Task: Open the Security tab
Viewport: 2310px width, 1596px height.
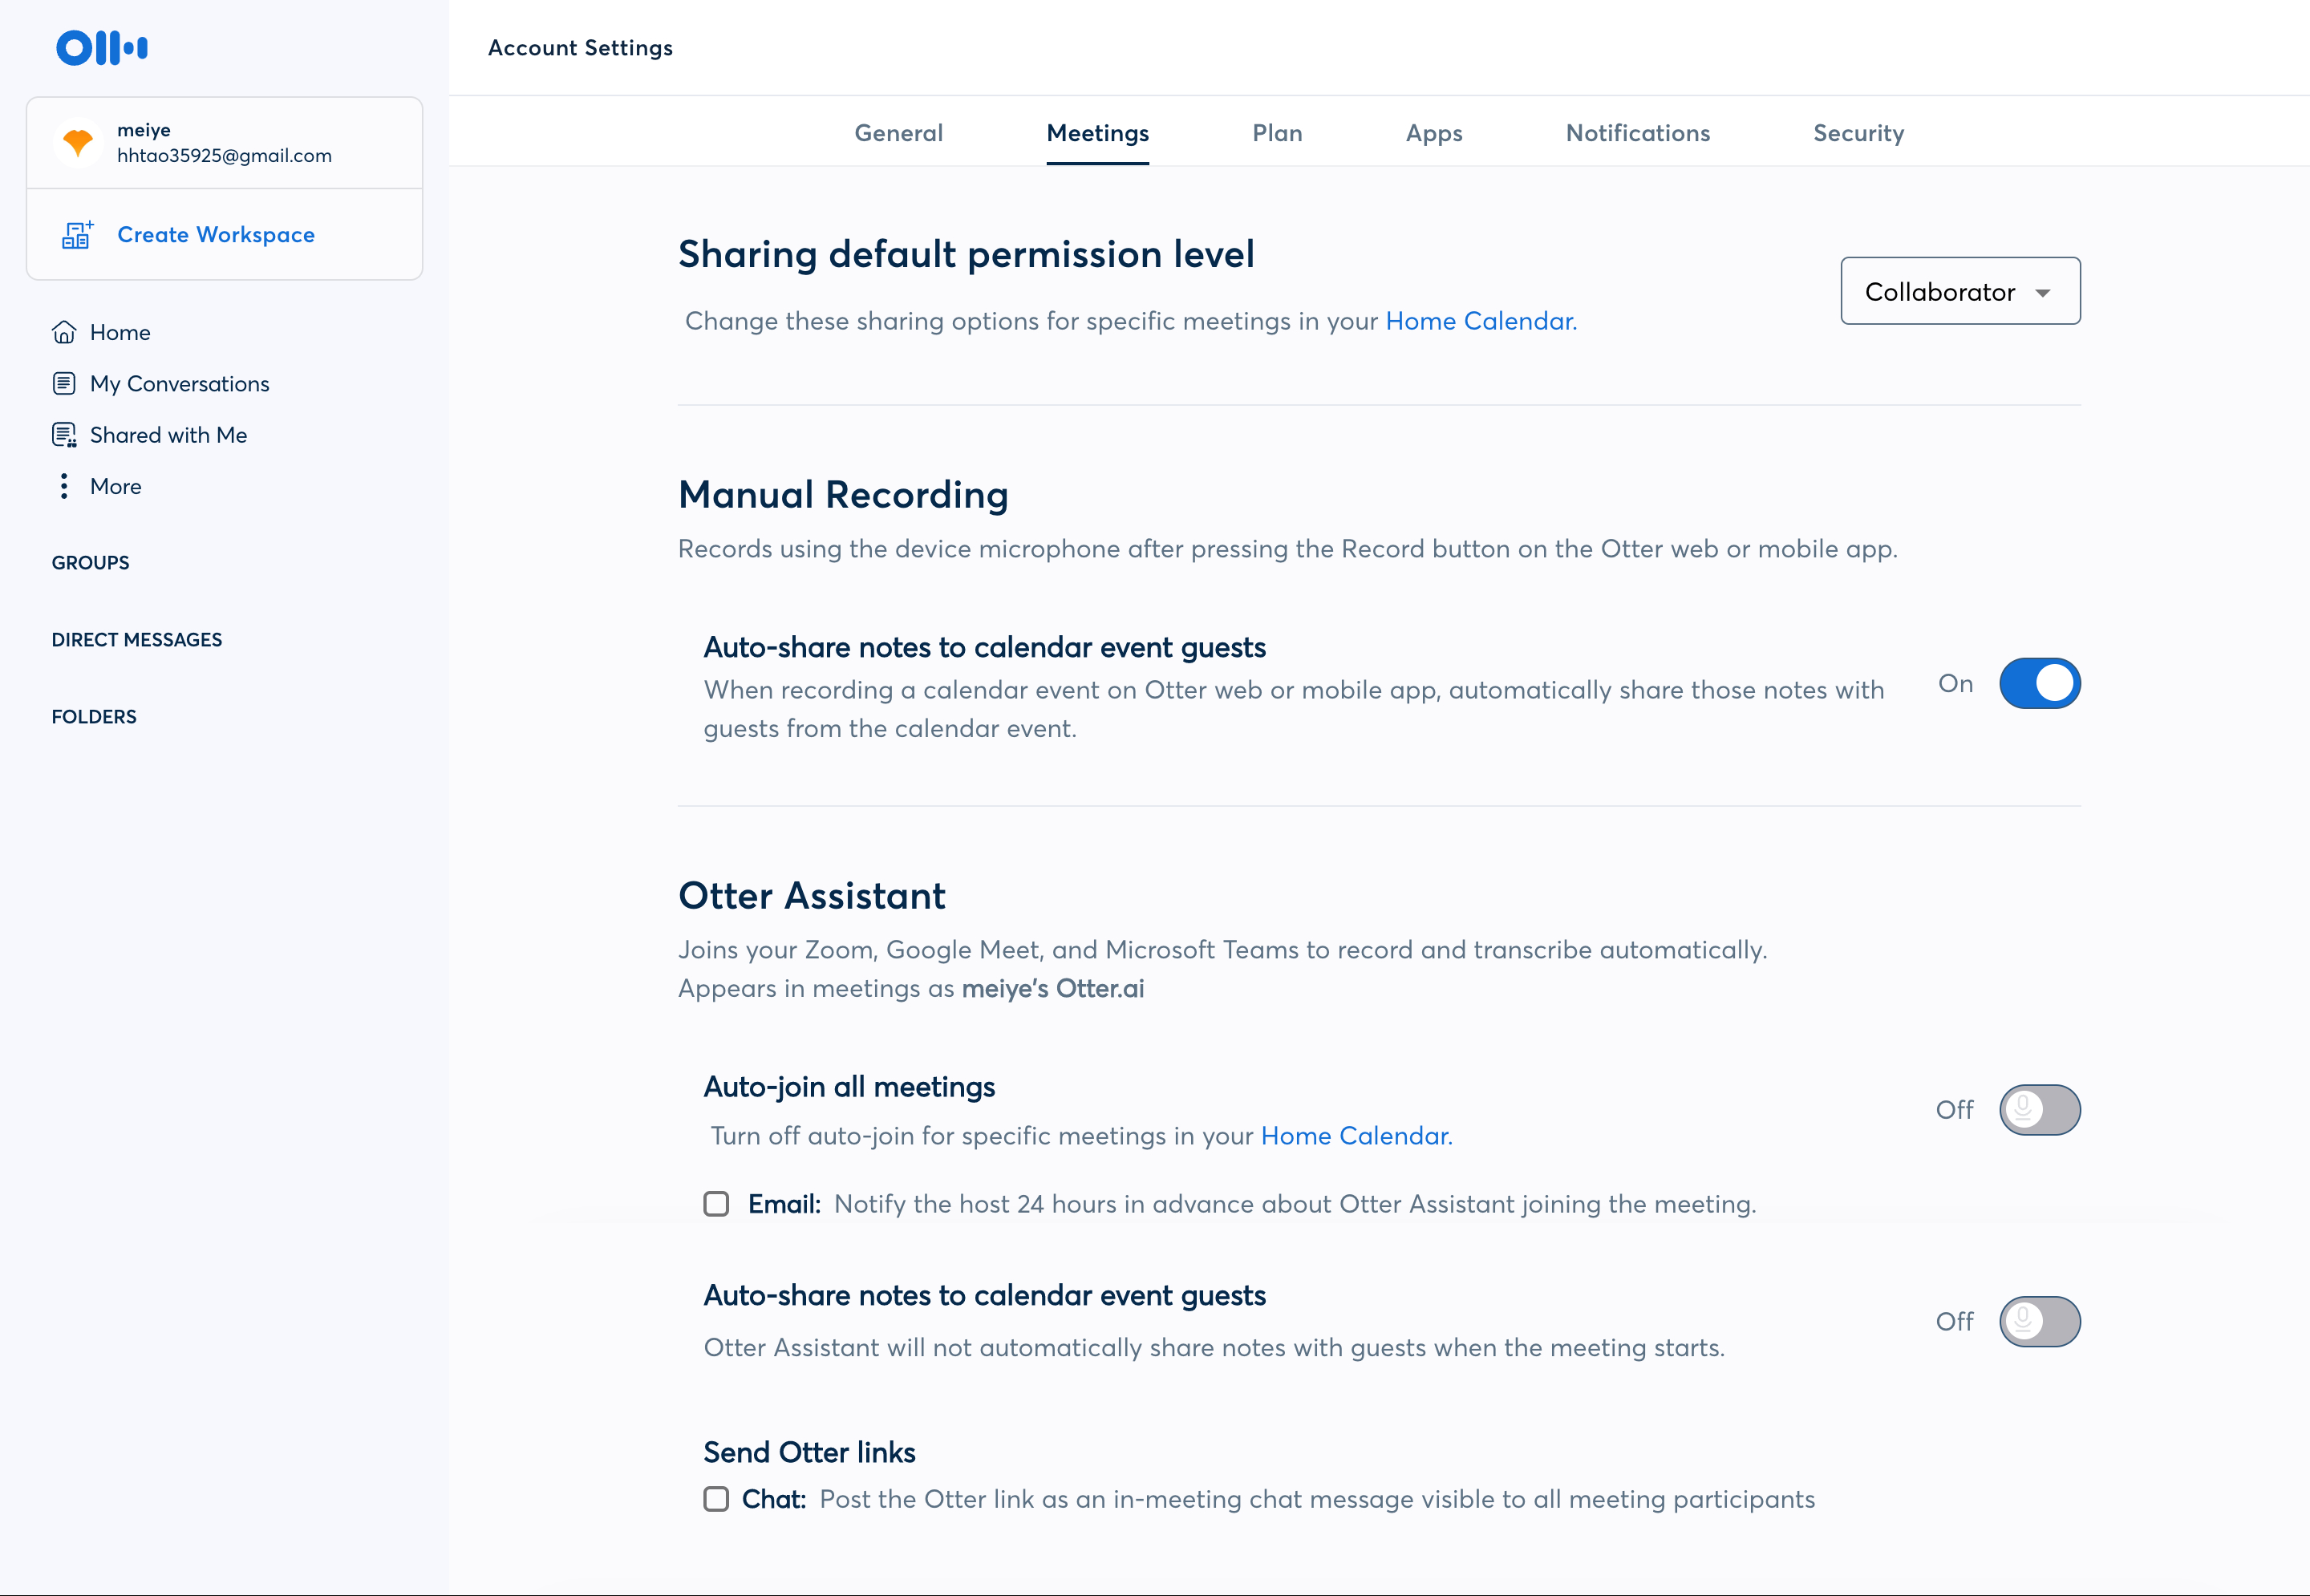Action: tap(1858, 133)
